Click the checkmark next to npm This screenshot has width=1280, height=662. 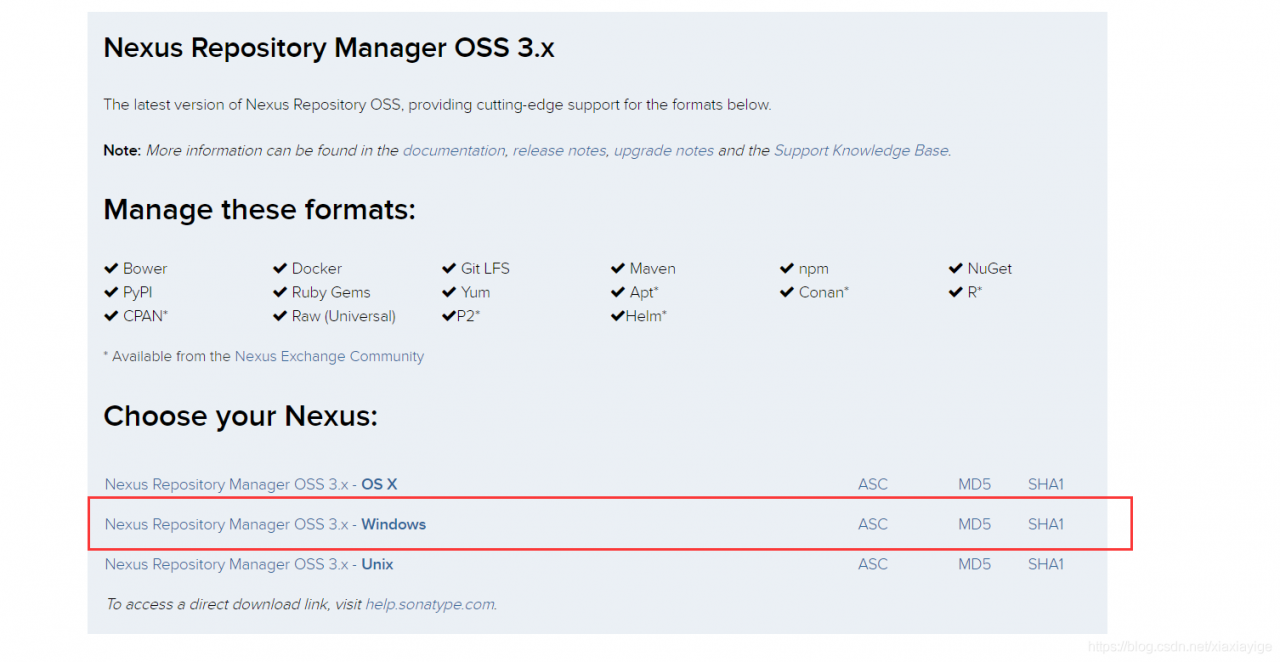point(787,268)
